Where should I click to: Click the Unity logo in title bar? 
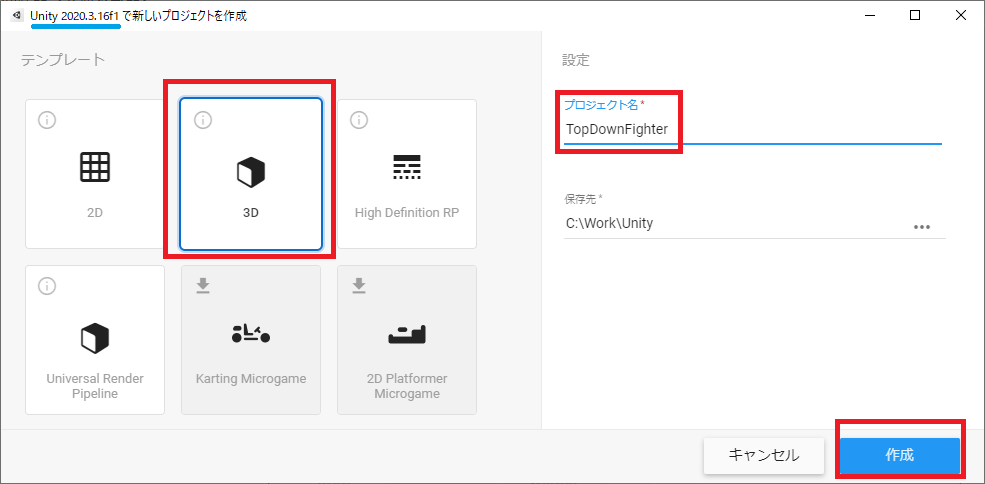click(16, 16)
